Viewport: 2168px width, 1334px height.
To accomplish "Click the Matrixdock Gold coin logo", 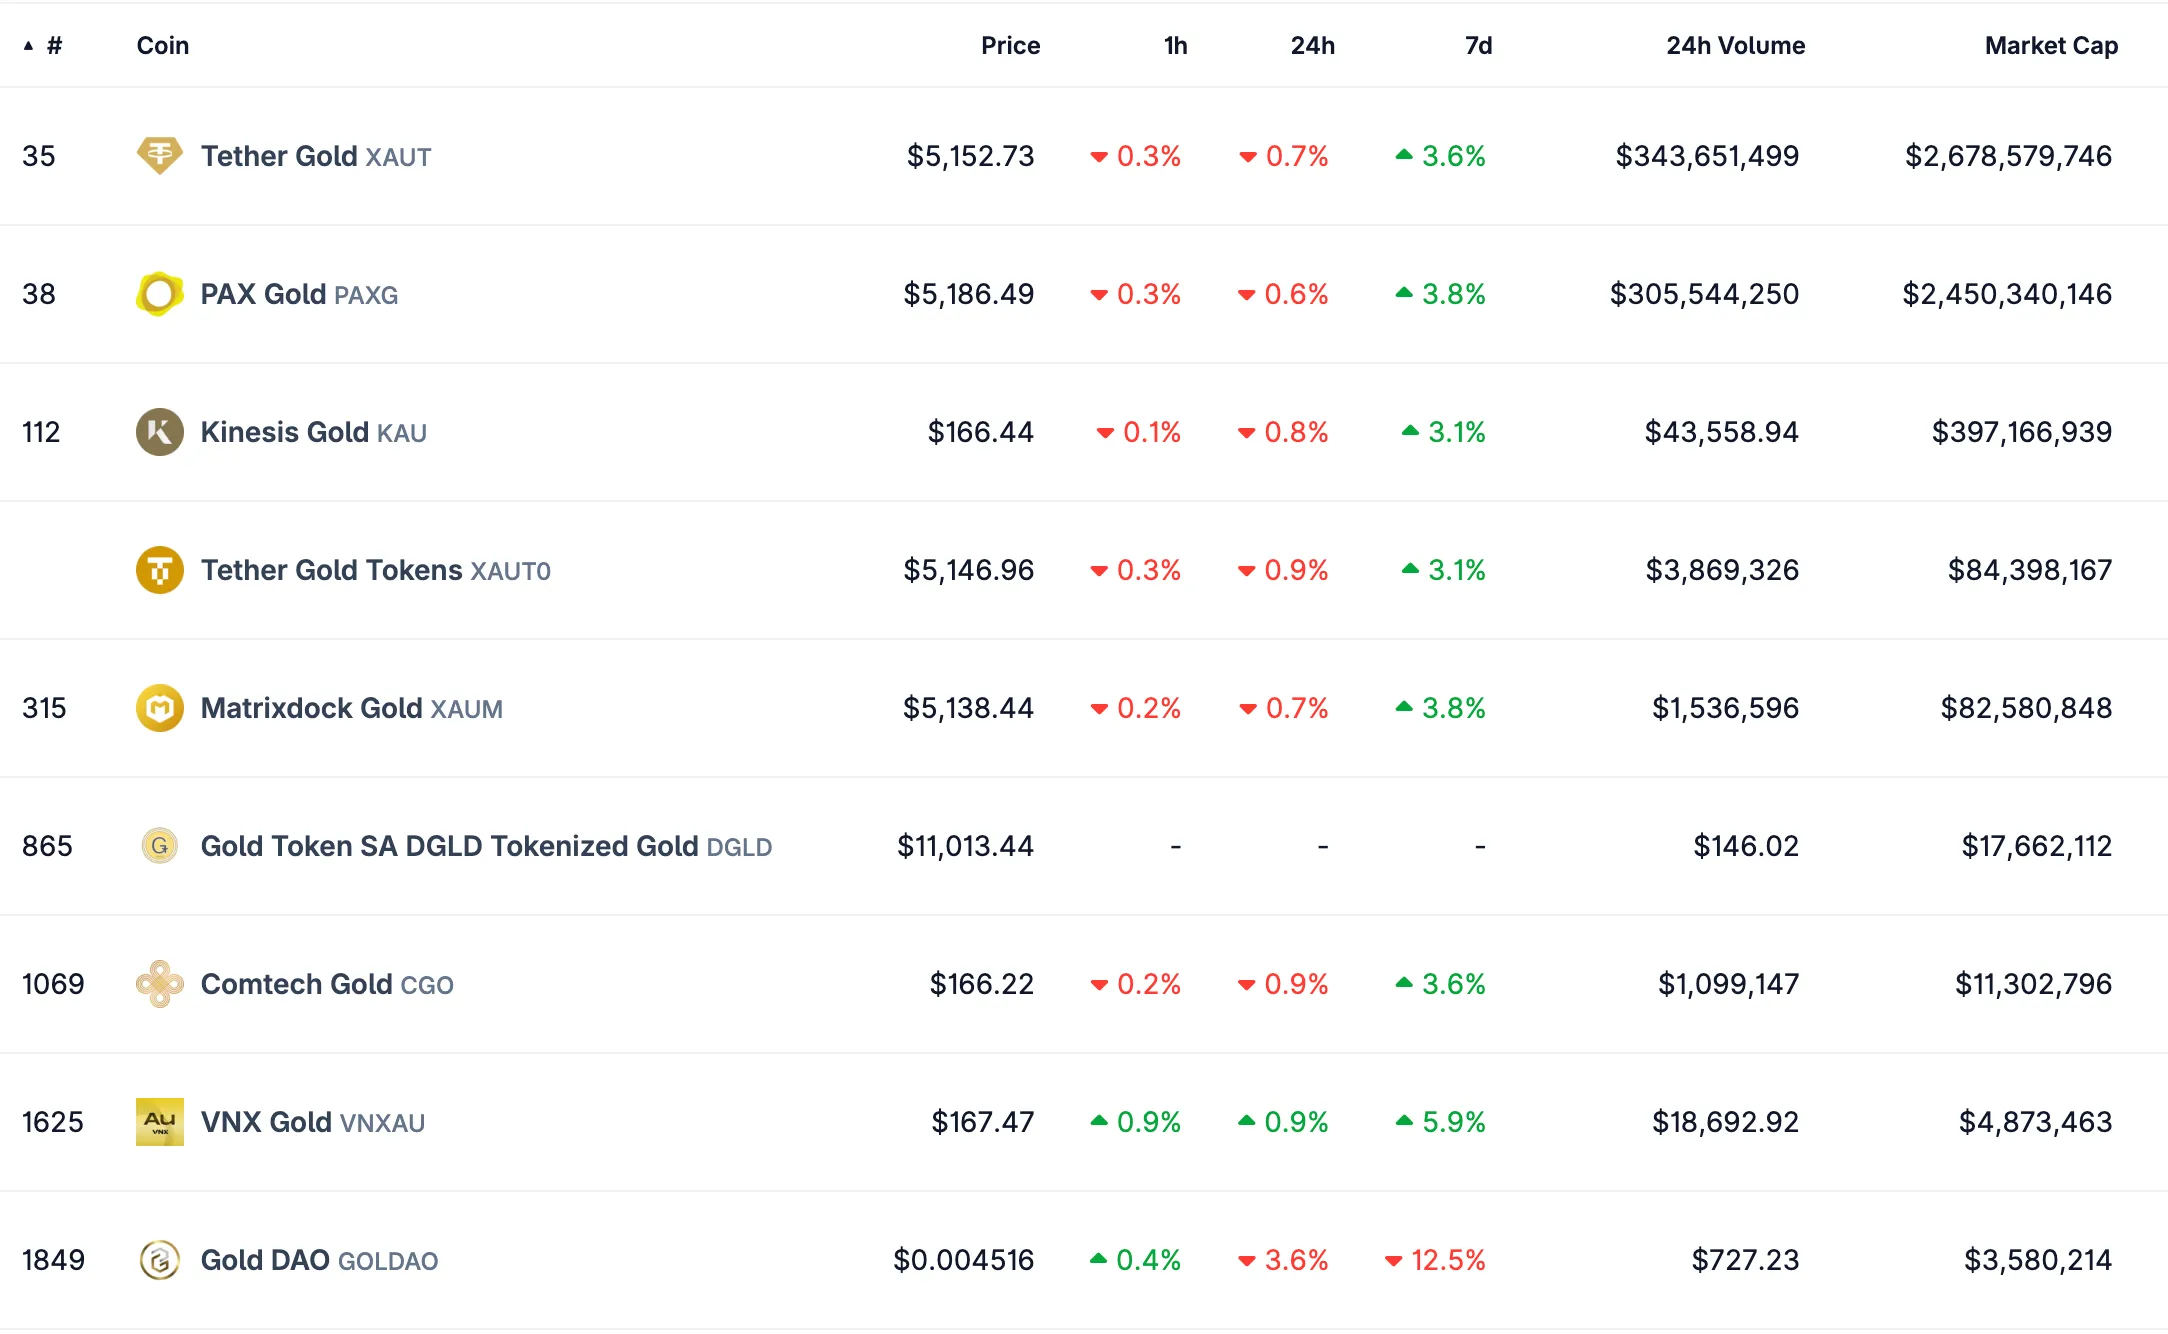I will (159, 708).
